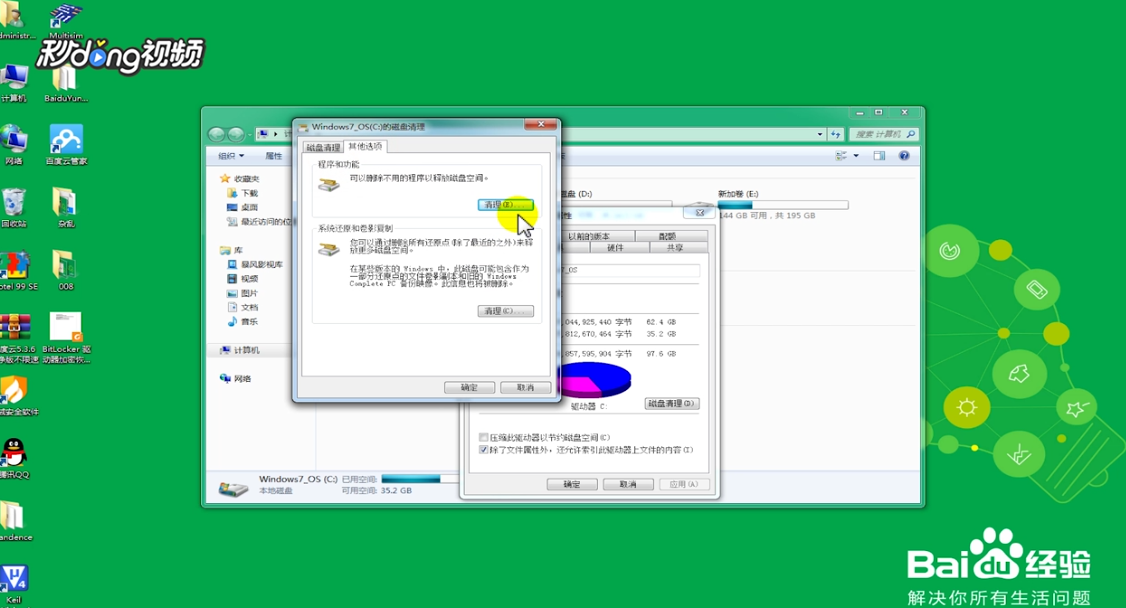Open the 计算机 desktop icon
Viewport: 1126px width, 608px height.
[14, 83]
